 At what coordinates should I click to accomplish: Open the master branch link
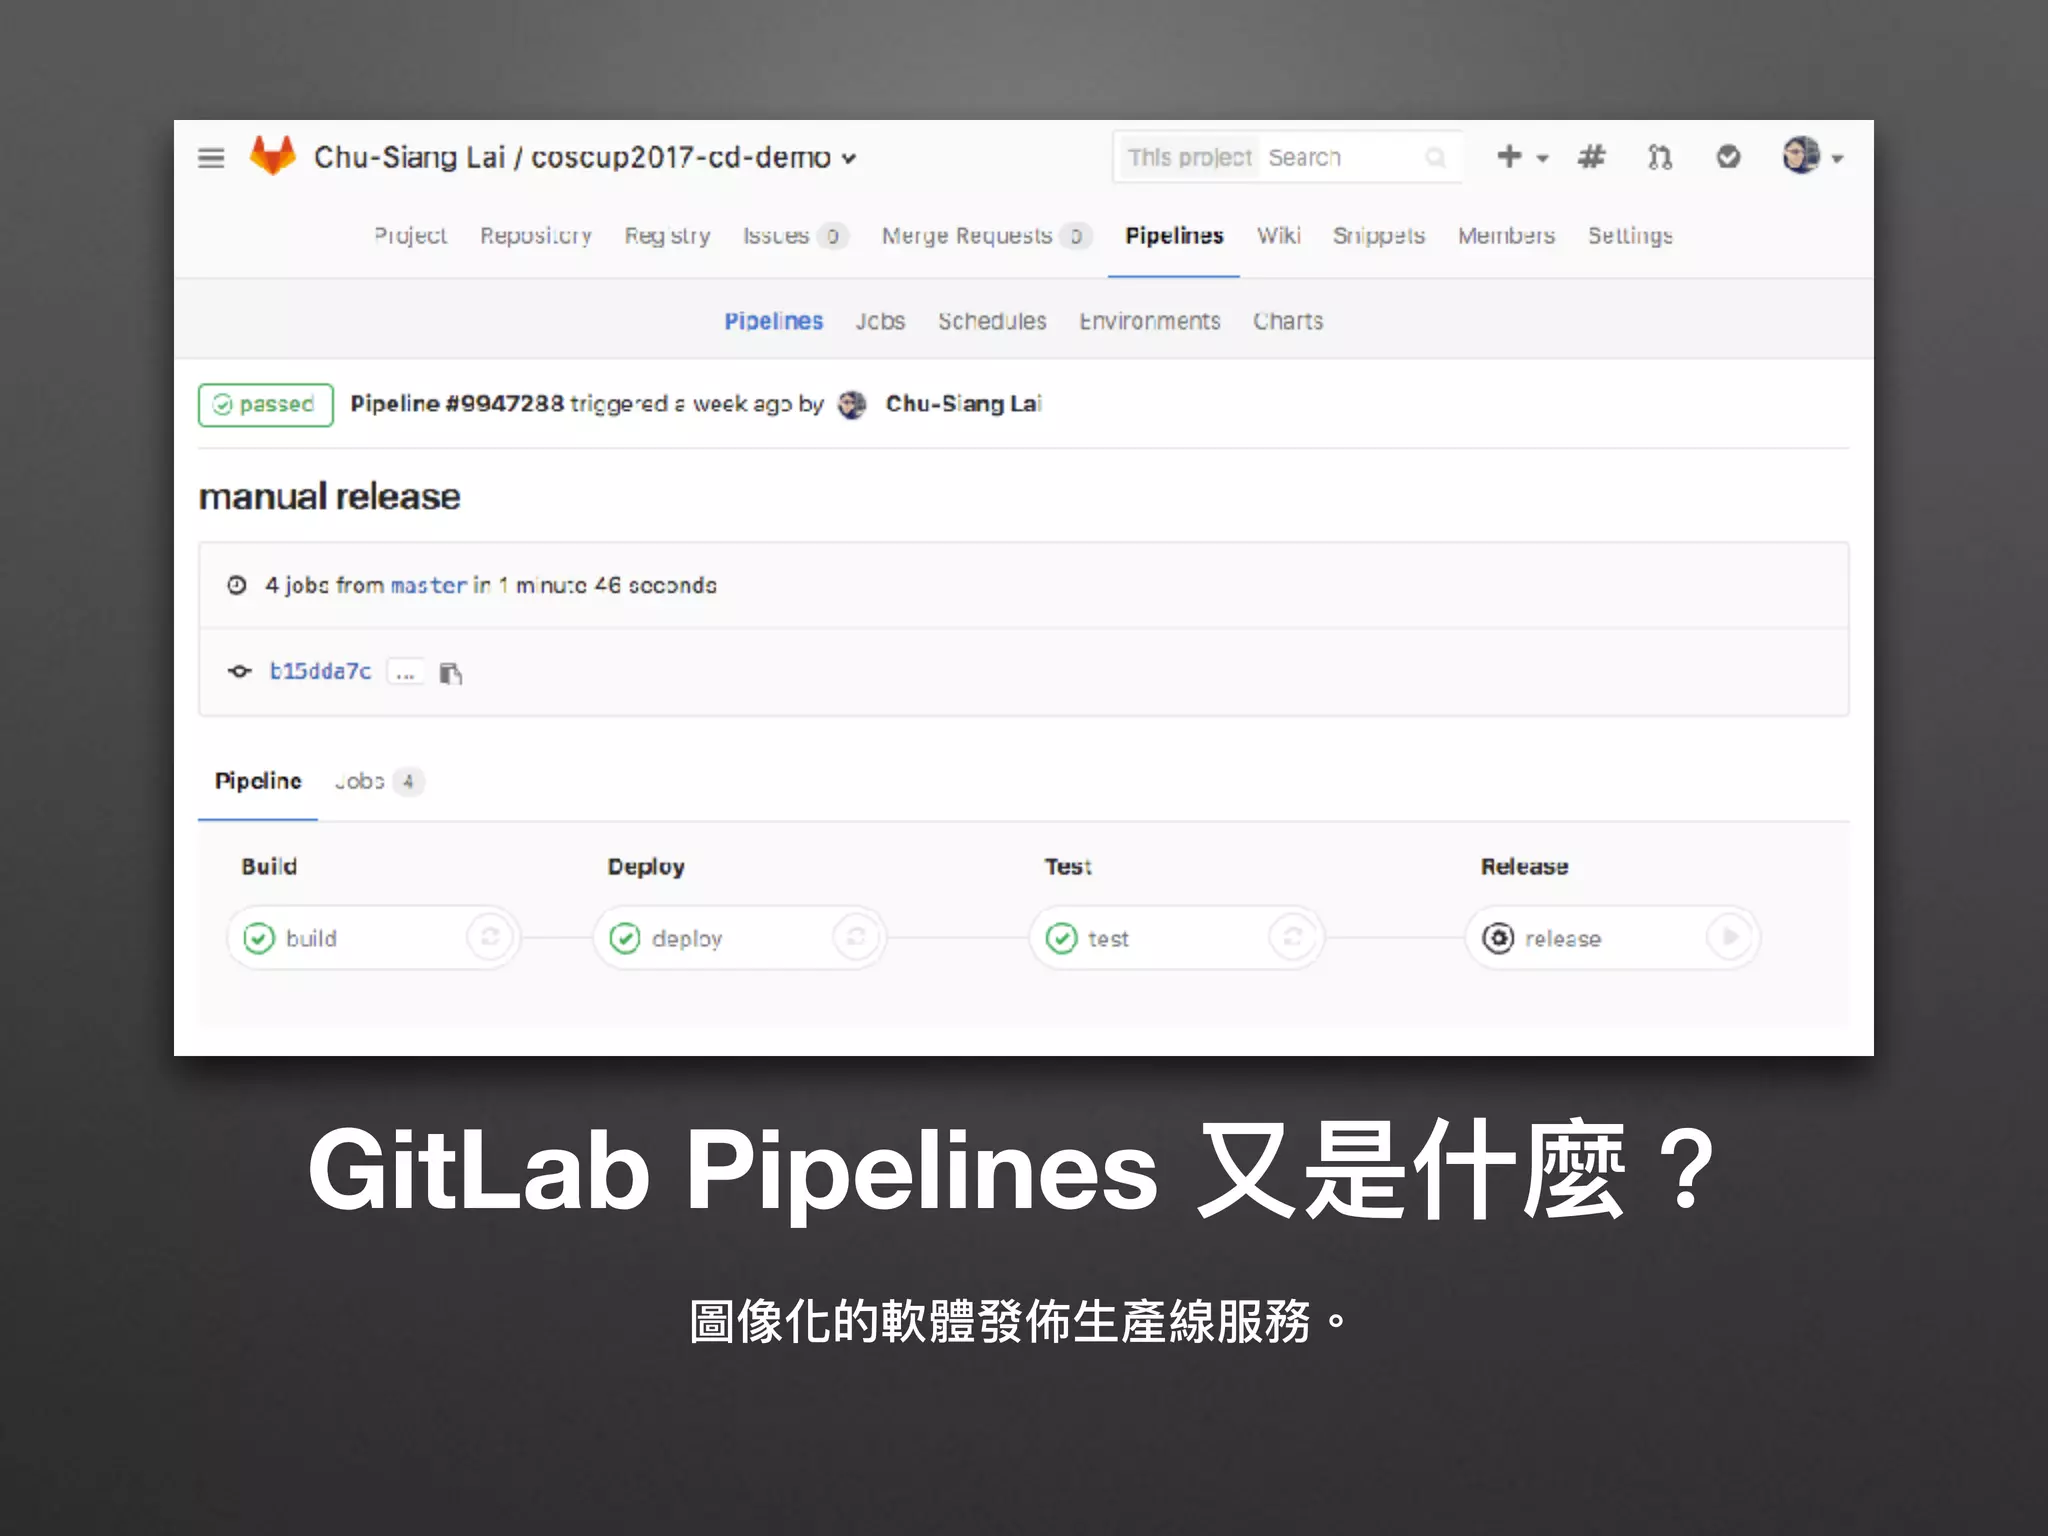(428, 585)
